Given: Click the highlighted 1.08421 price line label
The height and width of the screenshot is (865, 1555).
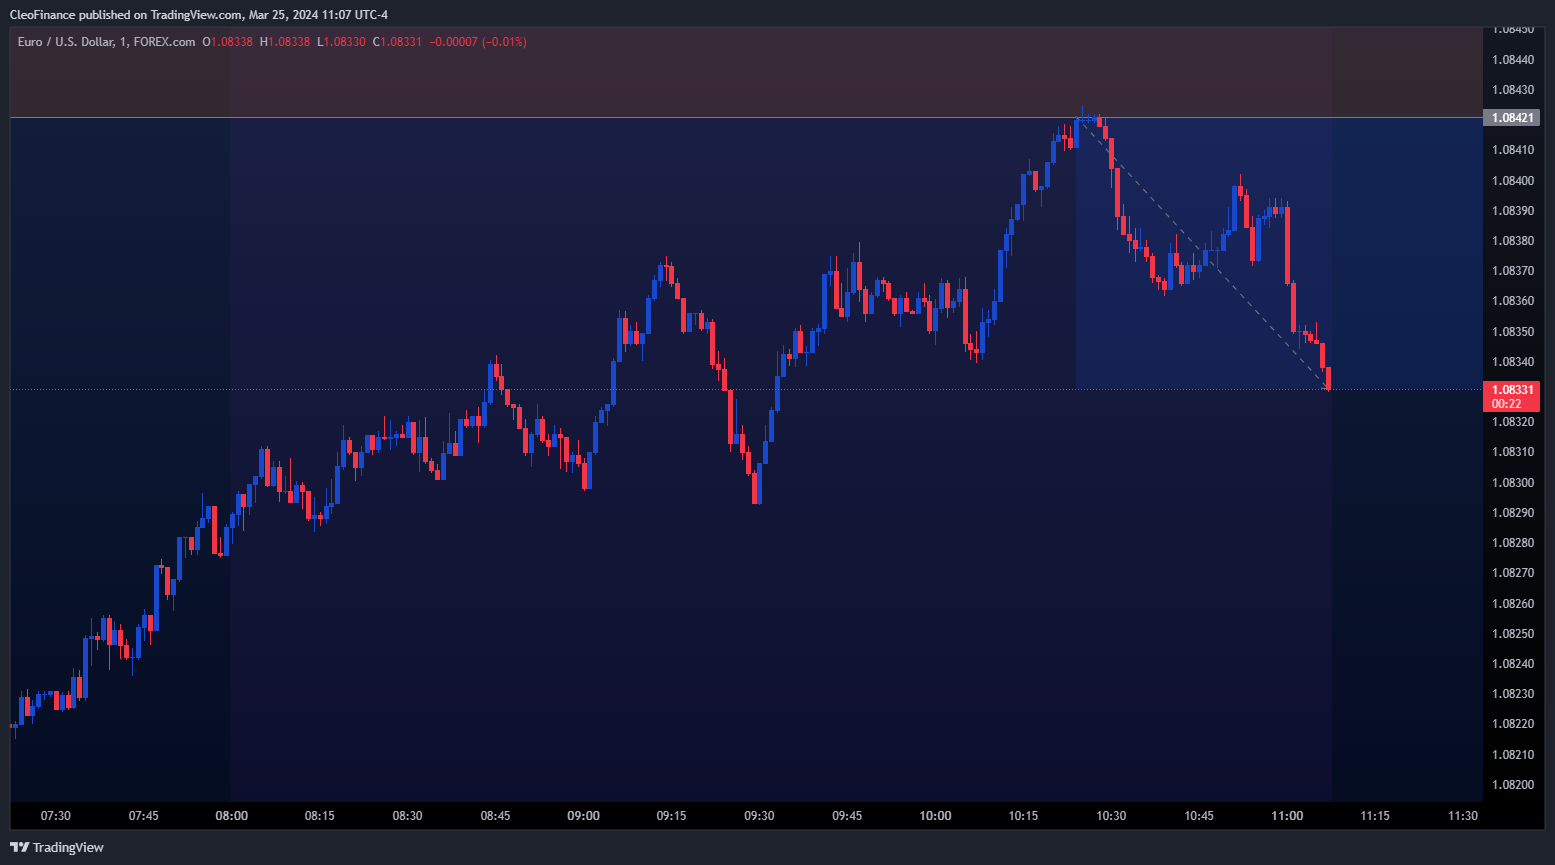Looking at the screenshot, I should click(1511, 118).
